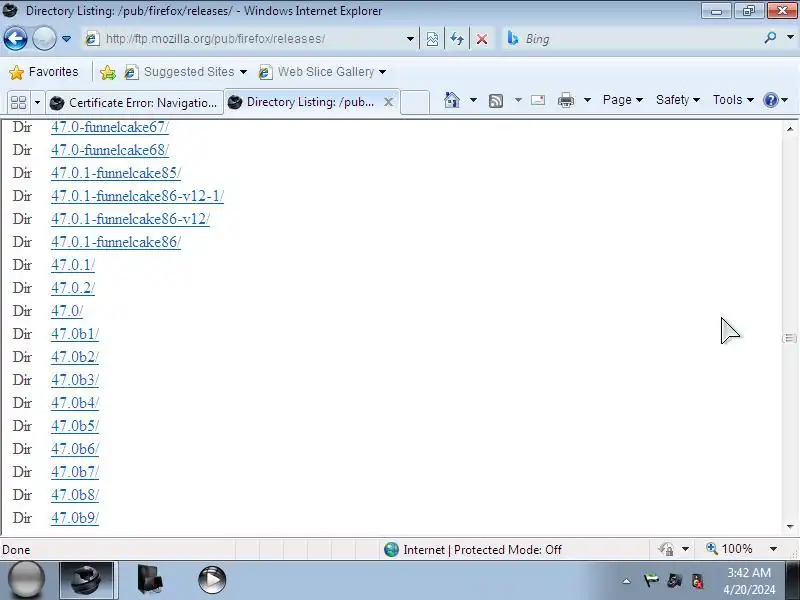Open the 47.0b5/ directory link
The width and height of the screenshot is (800, 600).
point(75,426)
